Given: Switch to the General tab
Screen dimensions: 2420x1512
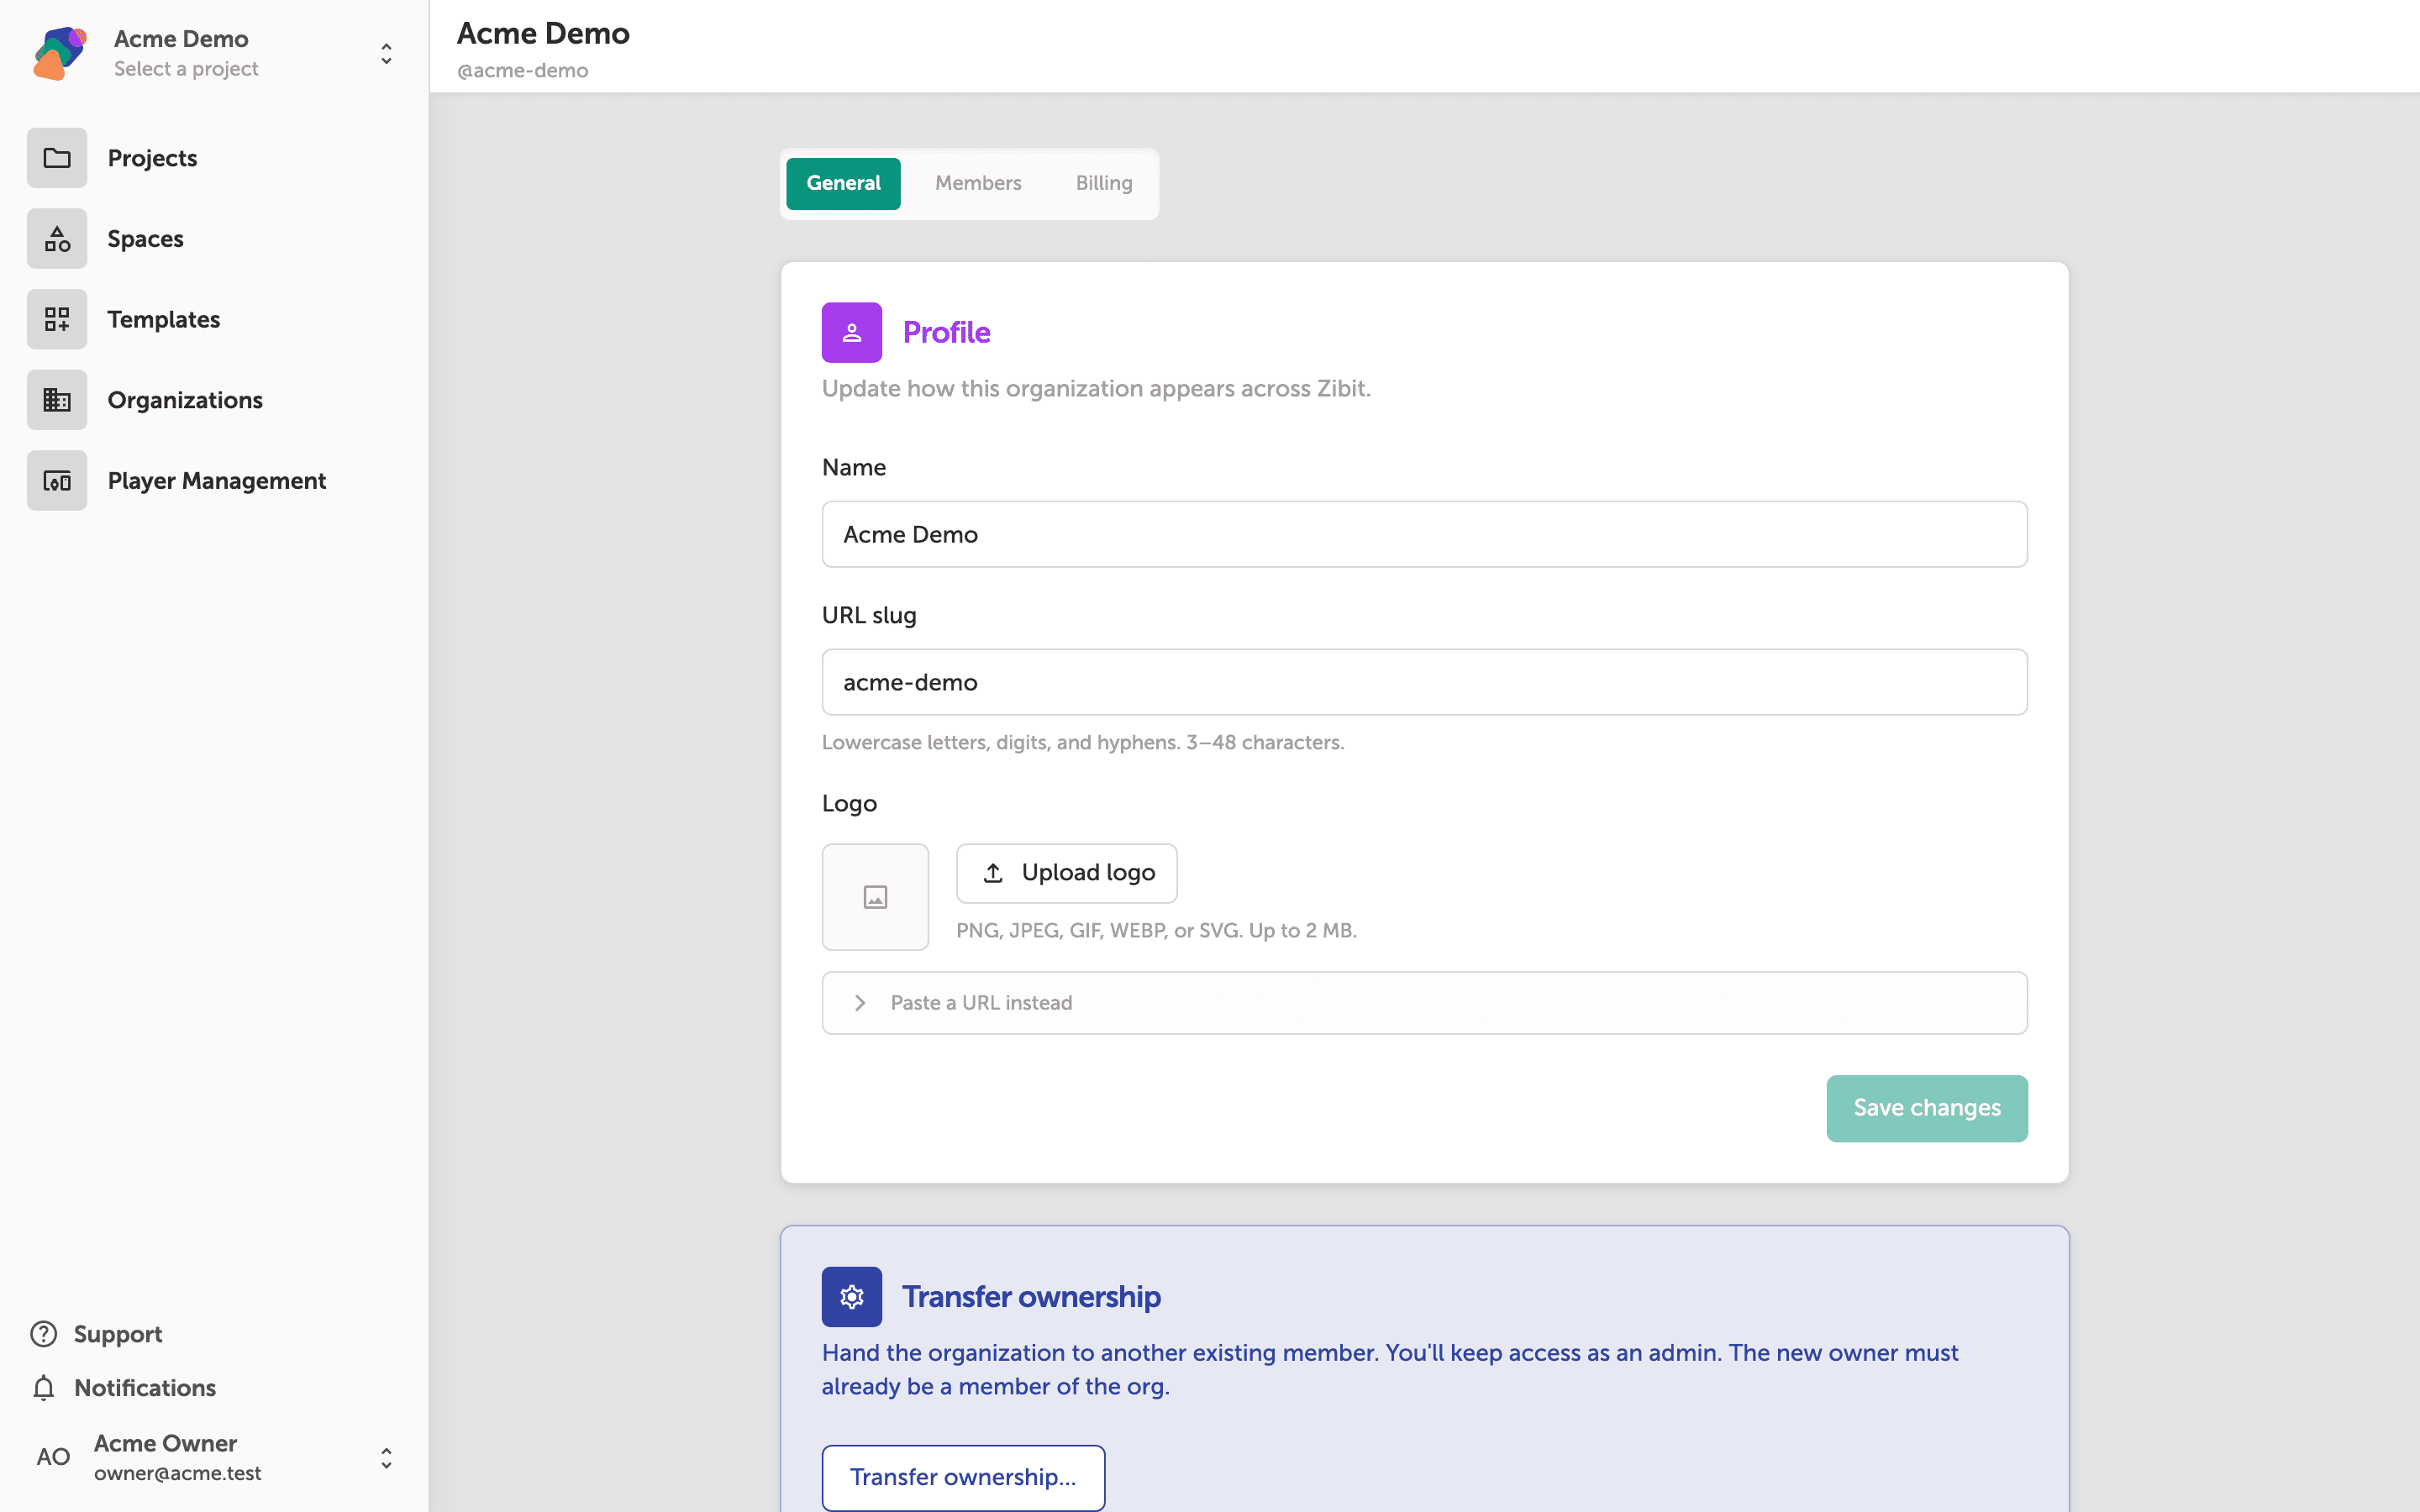Looking at the screenshot, I should pos(843,184).
